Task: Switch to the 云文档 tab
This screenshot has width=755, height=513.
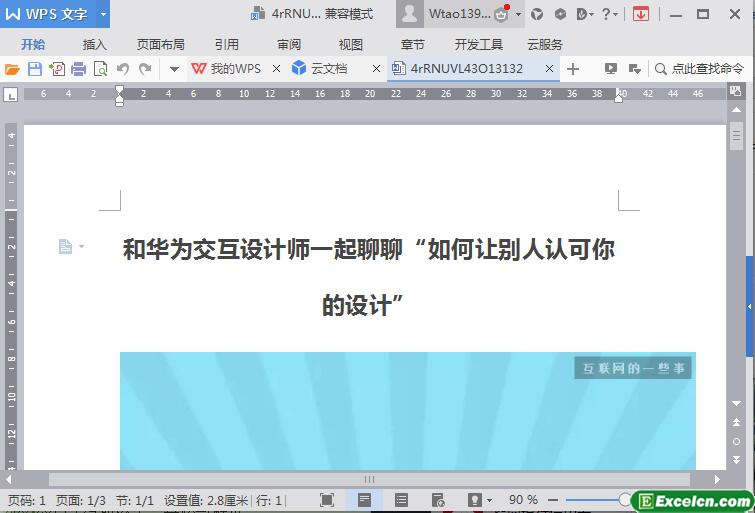Action: (319, 69)
